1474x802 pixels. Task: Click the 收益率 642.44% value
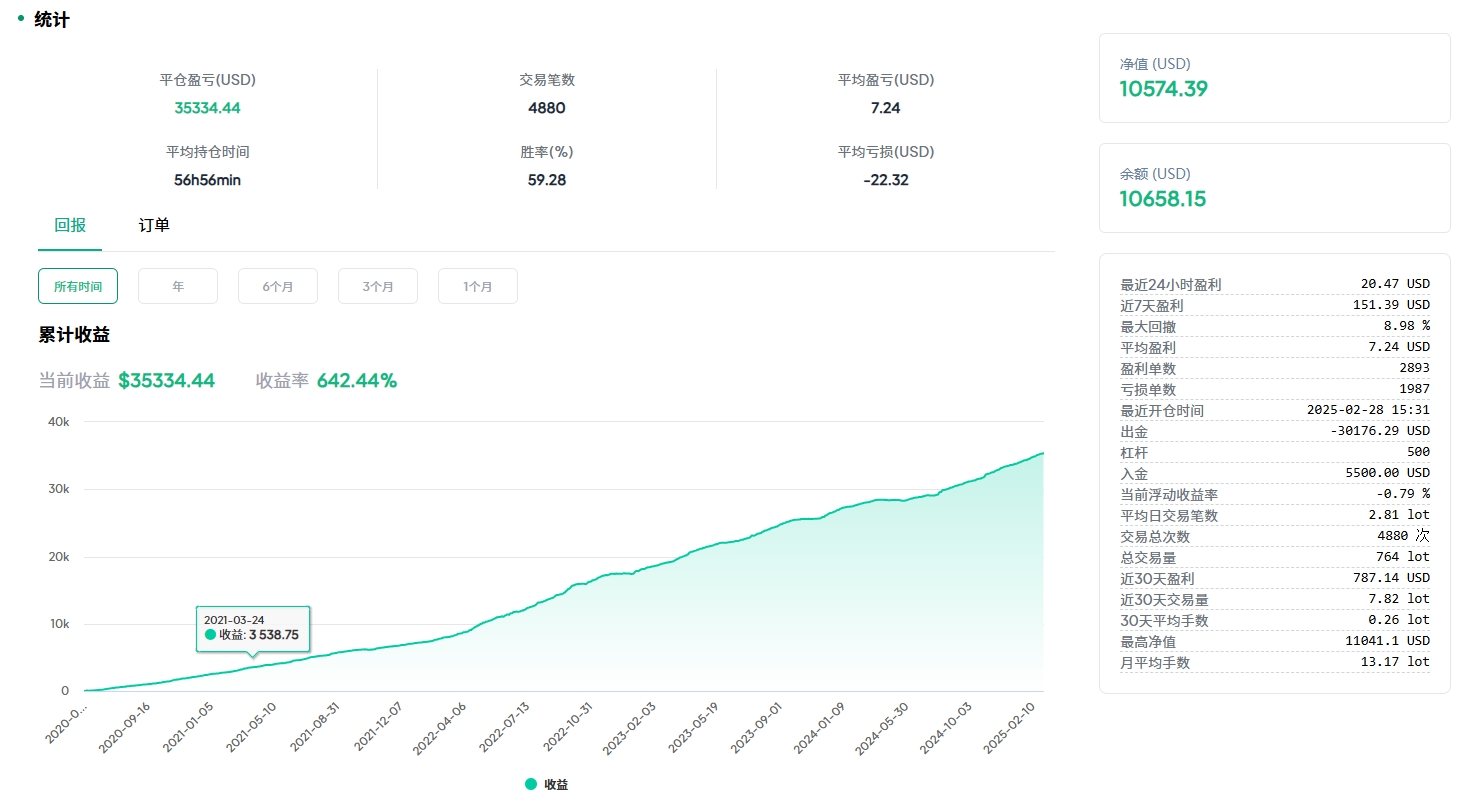click(357, 381)
